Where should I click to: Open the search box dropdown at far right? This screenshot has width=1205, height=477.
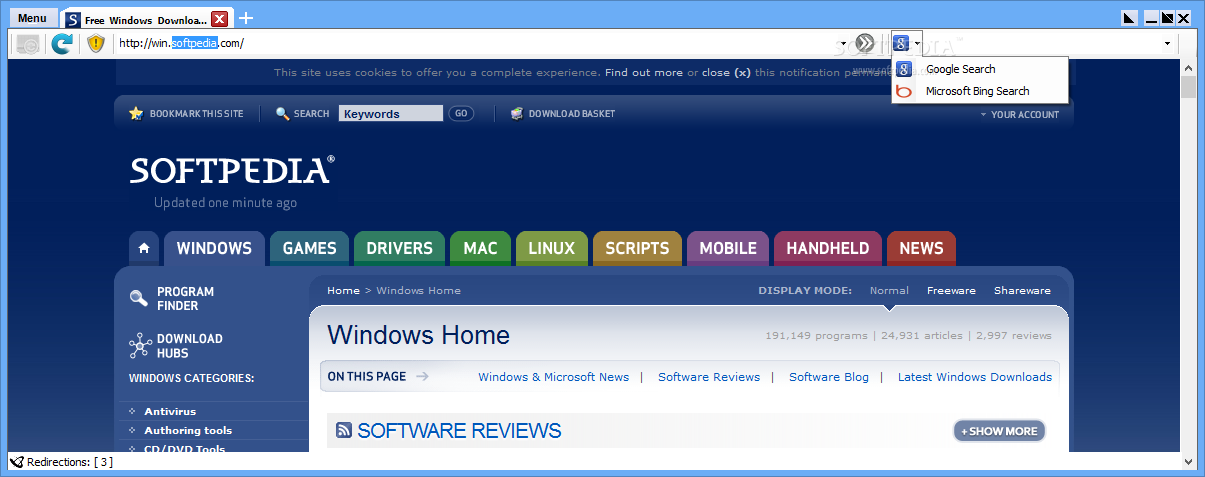tap(1167, 44)
